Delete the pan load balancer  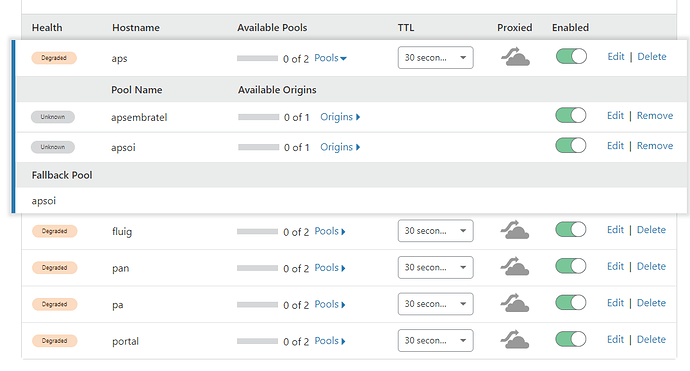click(x=651, y=266)
